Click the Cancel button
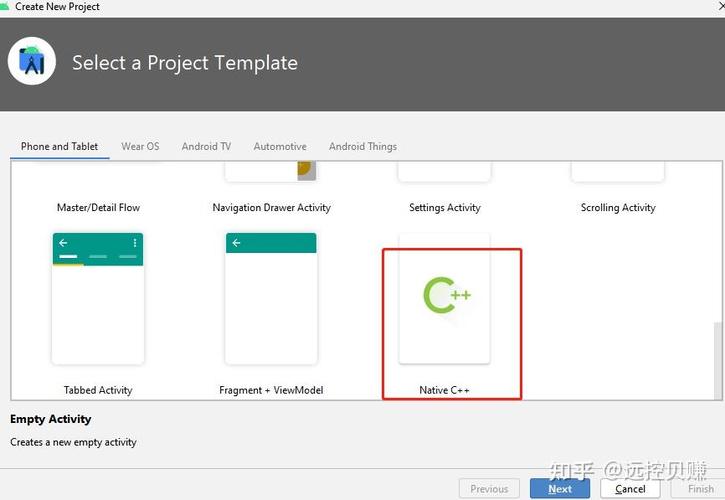This screenshot has height=500, width=725. (630, 489)
